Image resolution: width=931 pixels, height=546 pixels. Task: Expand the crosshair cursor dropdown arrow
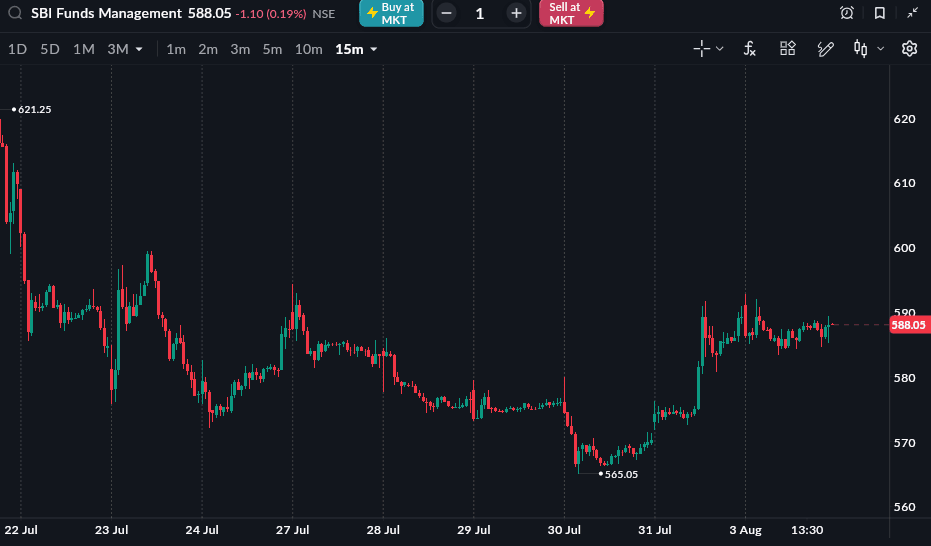point(720,49)
